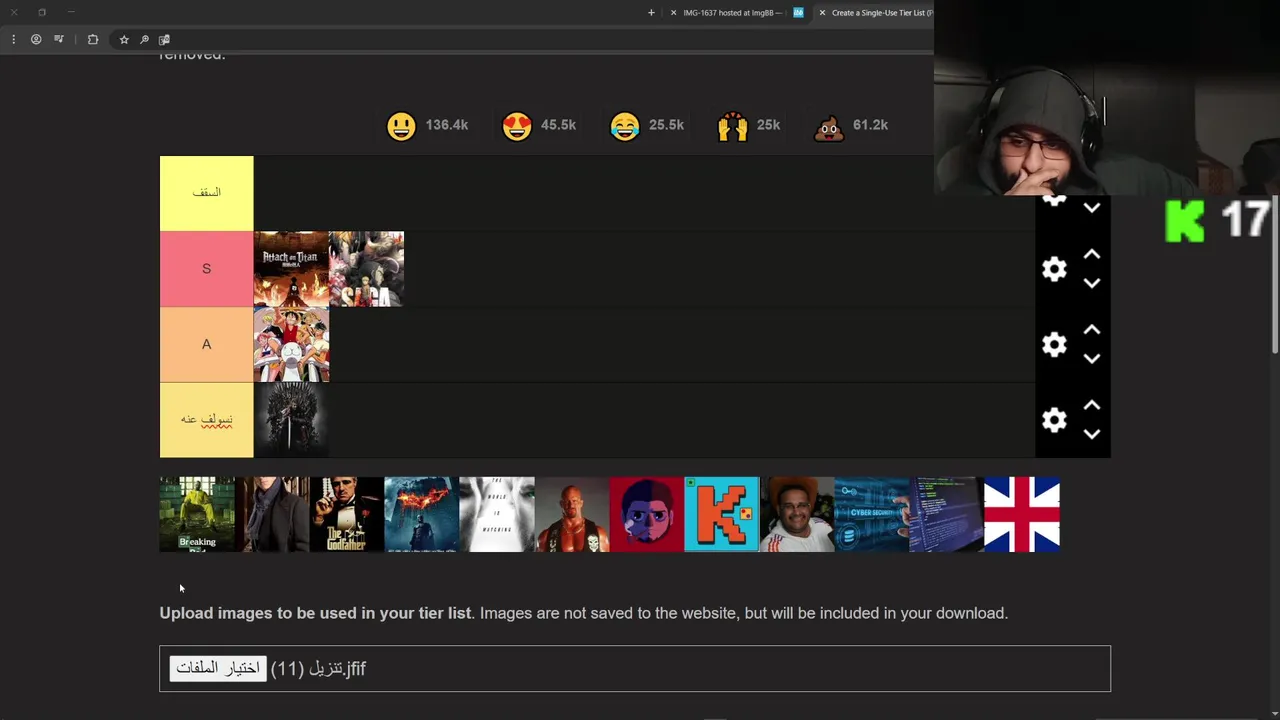Click the yellow نسولف عنه tier label

[206, 420]
